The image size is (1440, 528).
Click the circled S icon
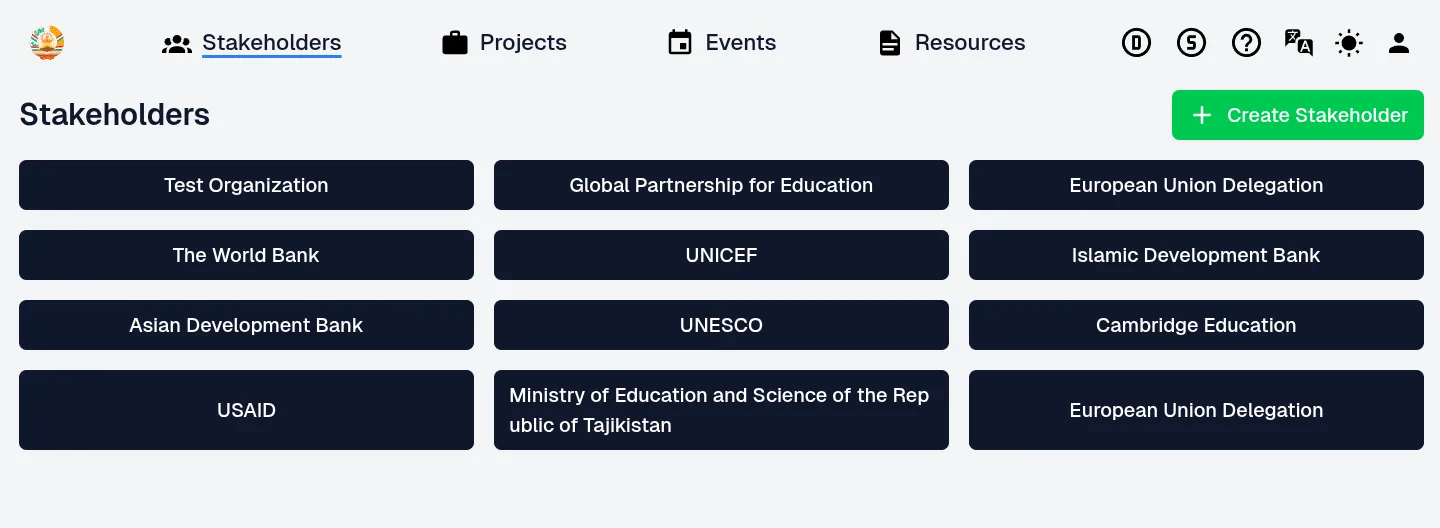click(1191, 43)
